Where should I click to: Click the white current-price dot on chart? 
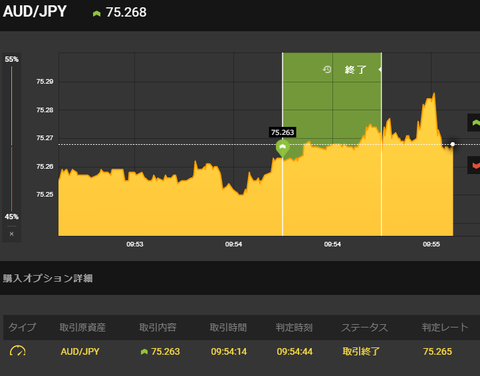[x=453, y=144]
